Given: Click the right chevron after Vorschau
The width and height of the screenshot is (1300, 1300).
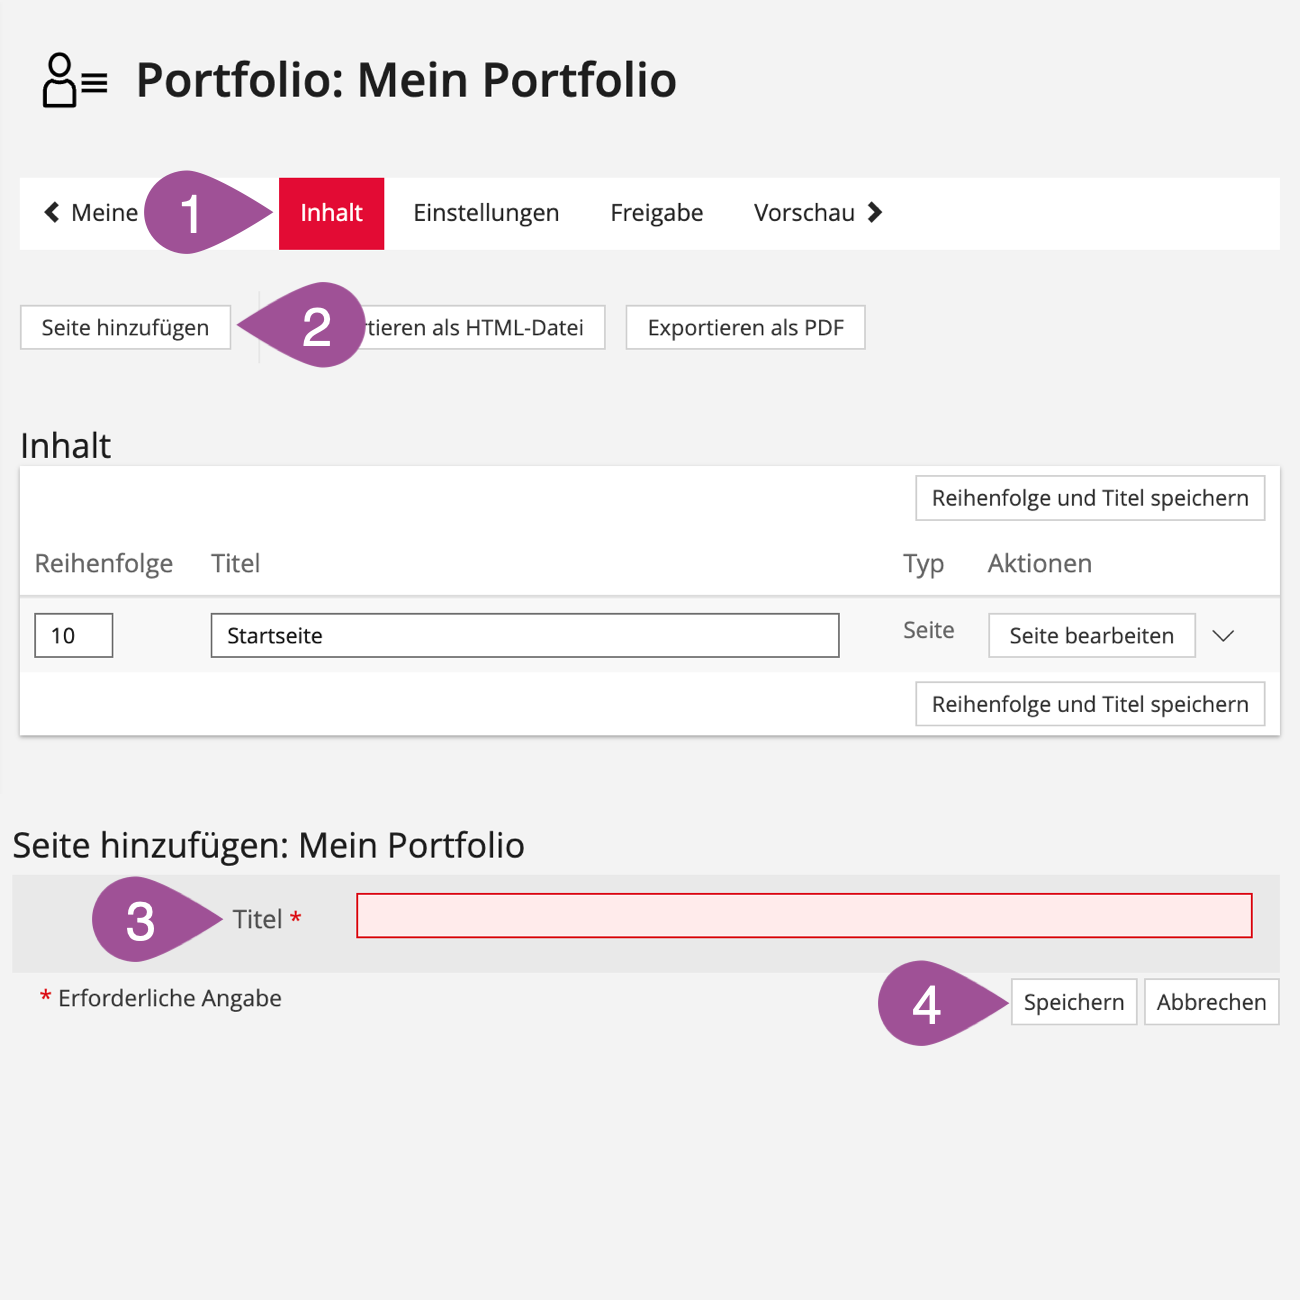Looking at the screenshot, I should [875, 212].
